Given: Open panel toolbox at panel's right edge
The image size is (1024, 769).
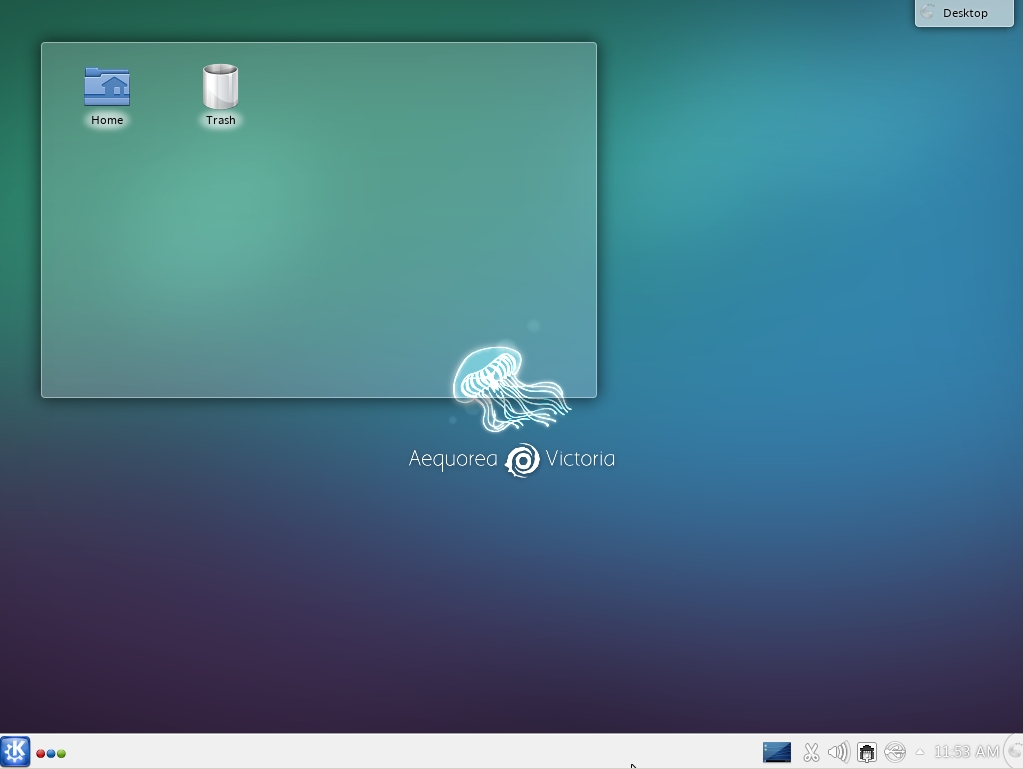Looking at the screenshot, I should (x=1016, y=752).
